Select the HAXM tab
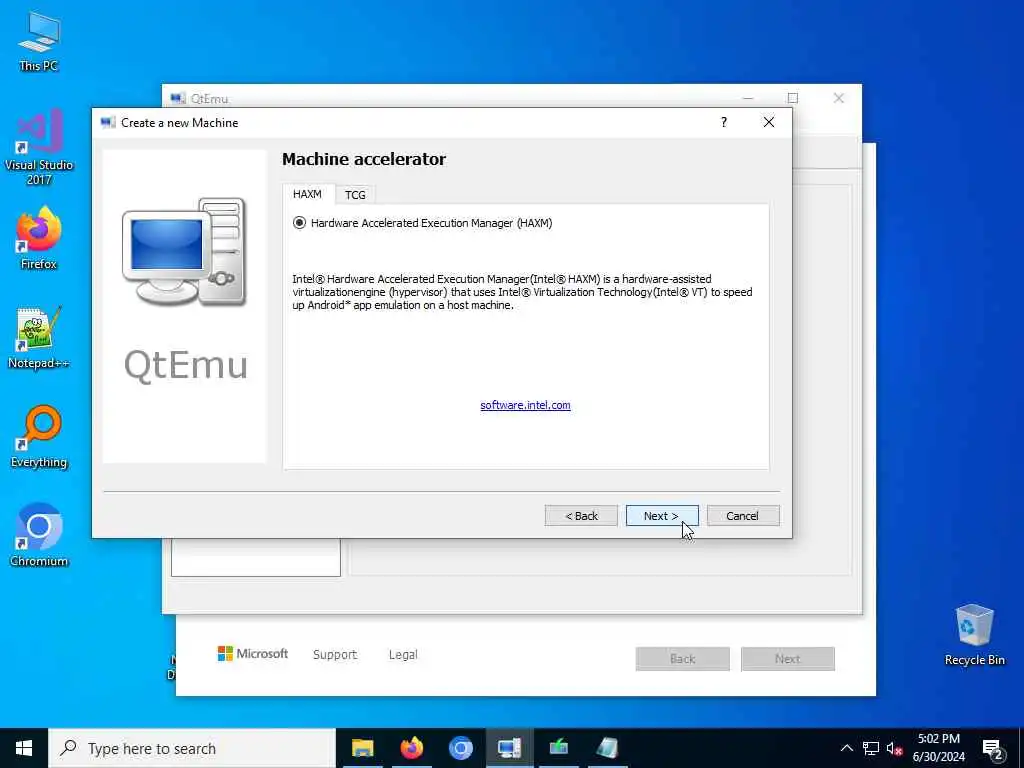Screen dimensions: 1024x768 [308, 194]
